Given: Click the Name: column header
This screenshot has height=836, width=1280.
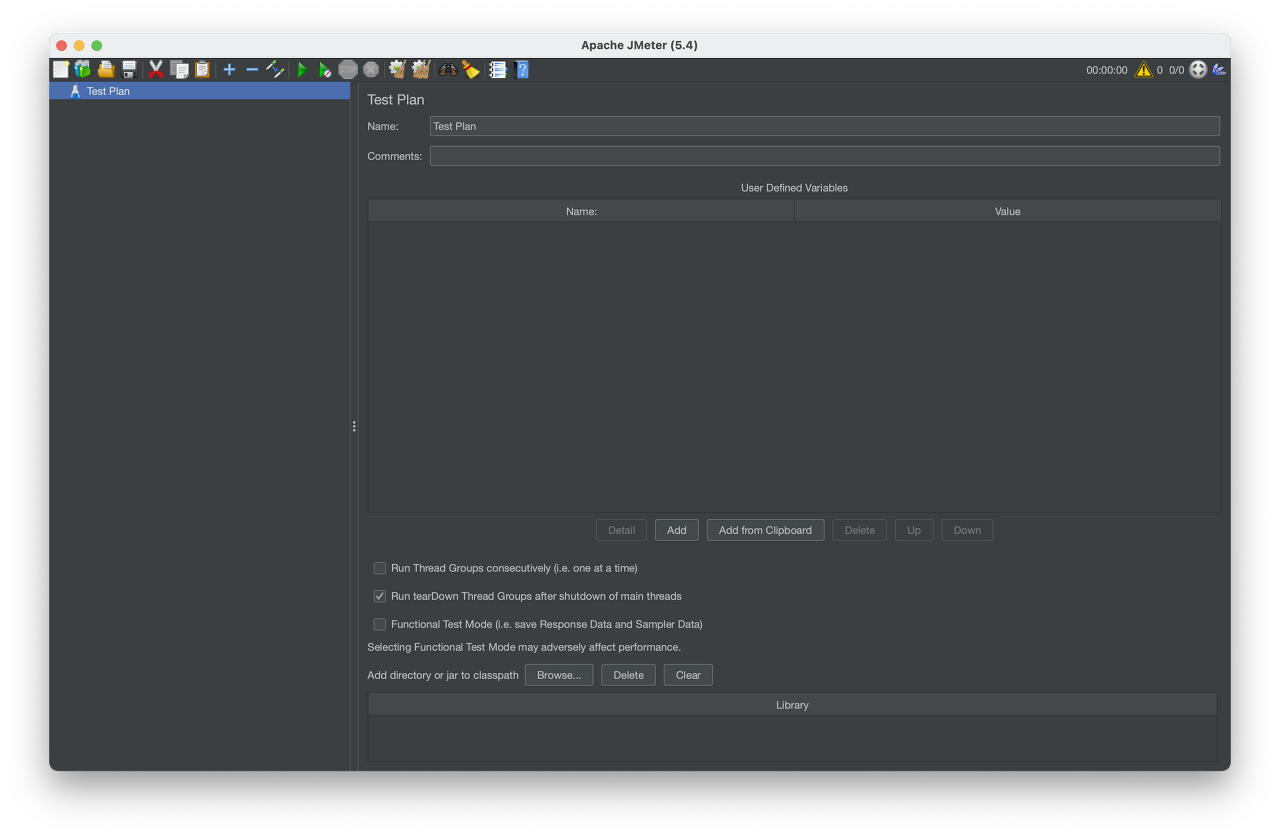Looking at the screenshot, I should pos(581,211).
